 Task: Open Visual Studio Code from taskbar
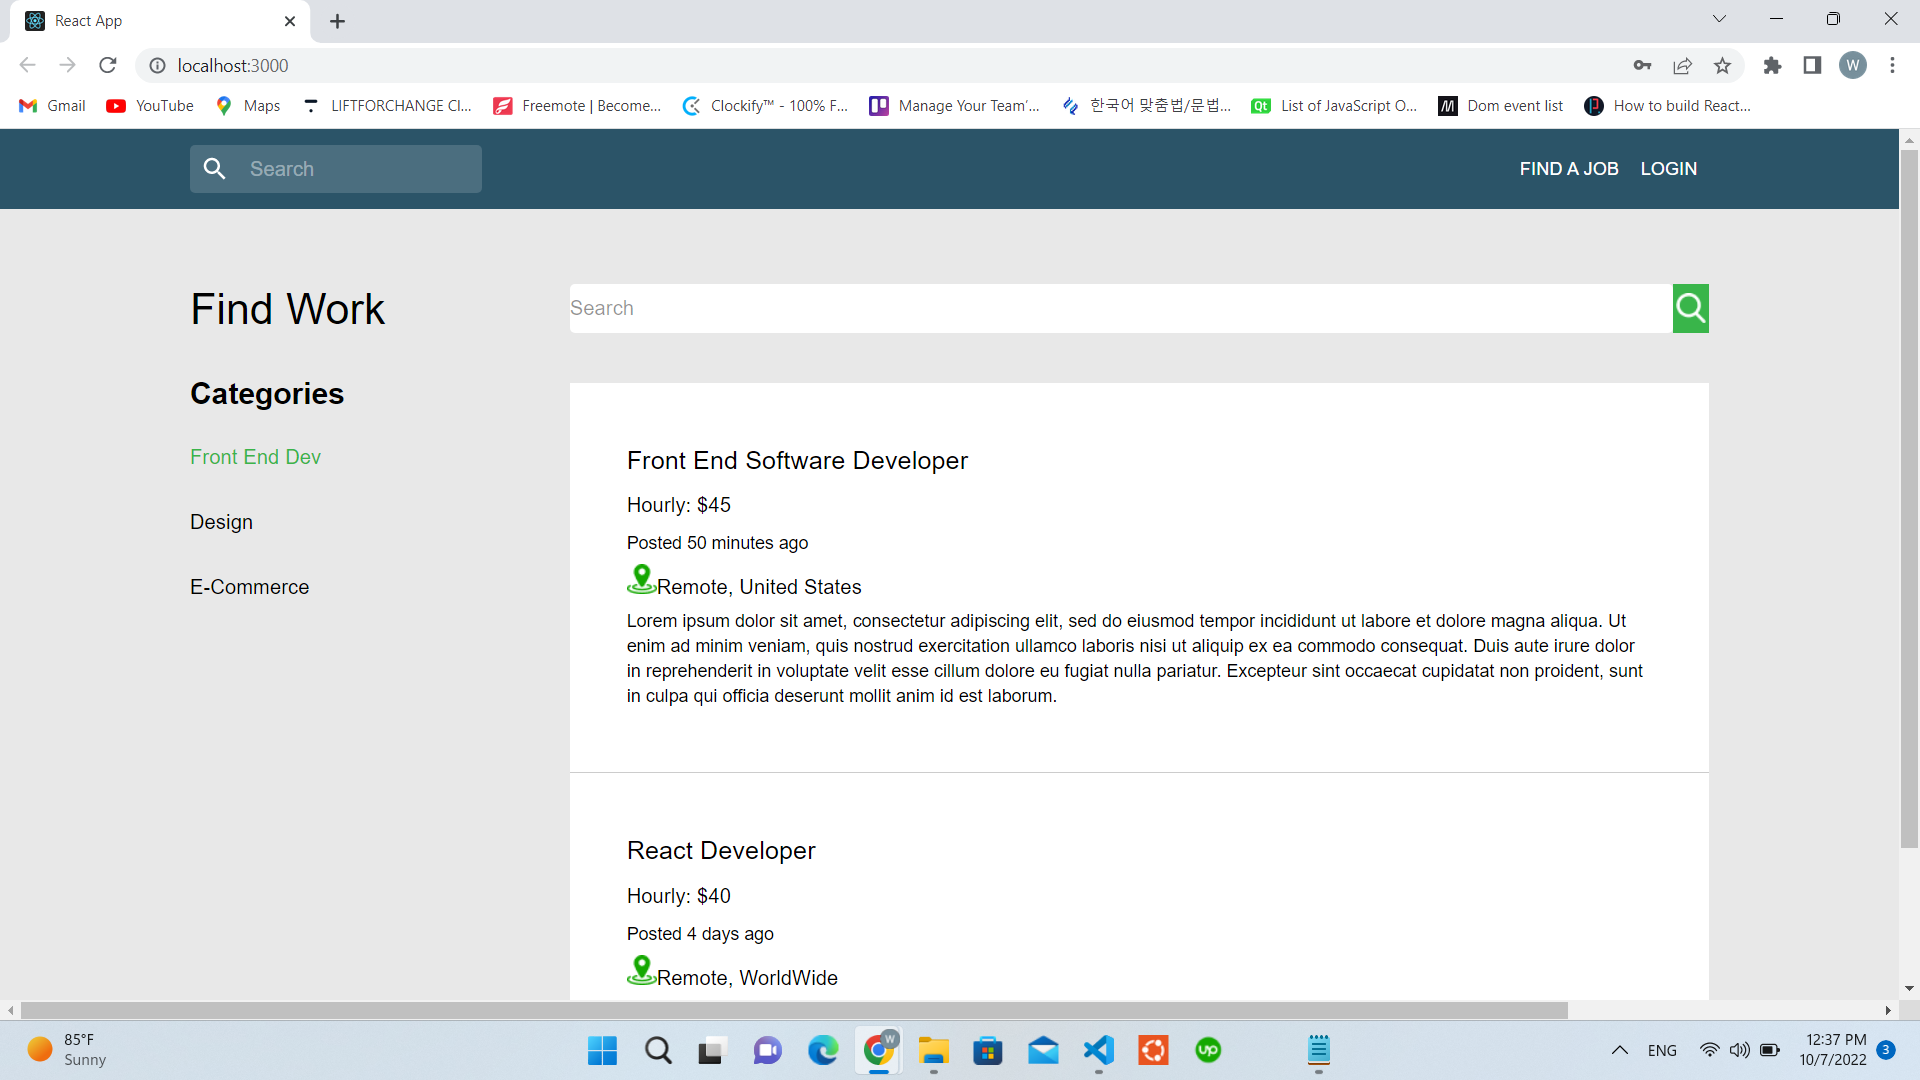coord(1098,1050)
